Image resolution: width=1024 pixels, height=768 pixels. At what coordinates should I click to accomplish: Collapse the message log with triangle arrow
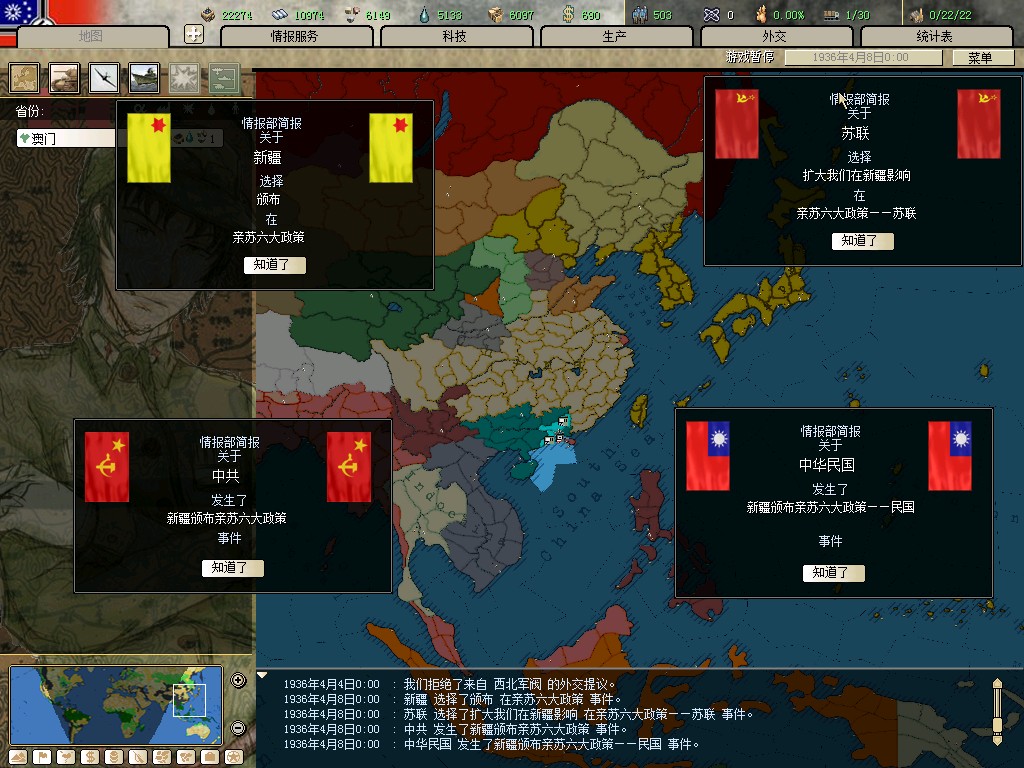[x=262, y=675]
